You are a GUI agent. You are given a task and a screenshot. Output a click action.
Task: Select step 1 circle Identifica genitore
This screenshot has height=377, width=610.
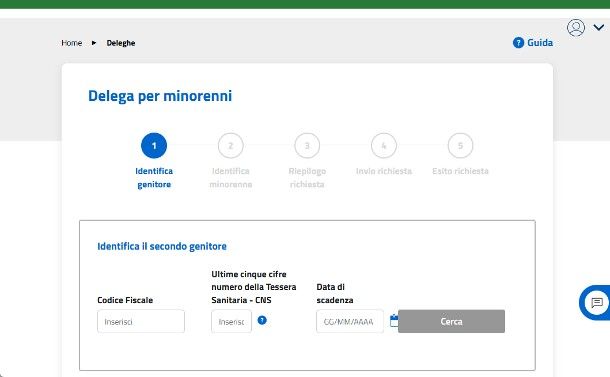[154, 146]
